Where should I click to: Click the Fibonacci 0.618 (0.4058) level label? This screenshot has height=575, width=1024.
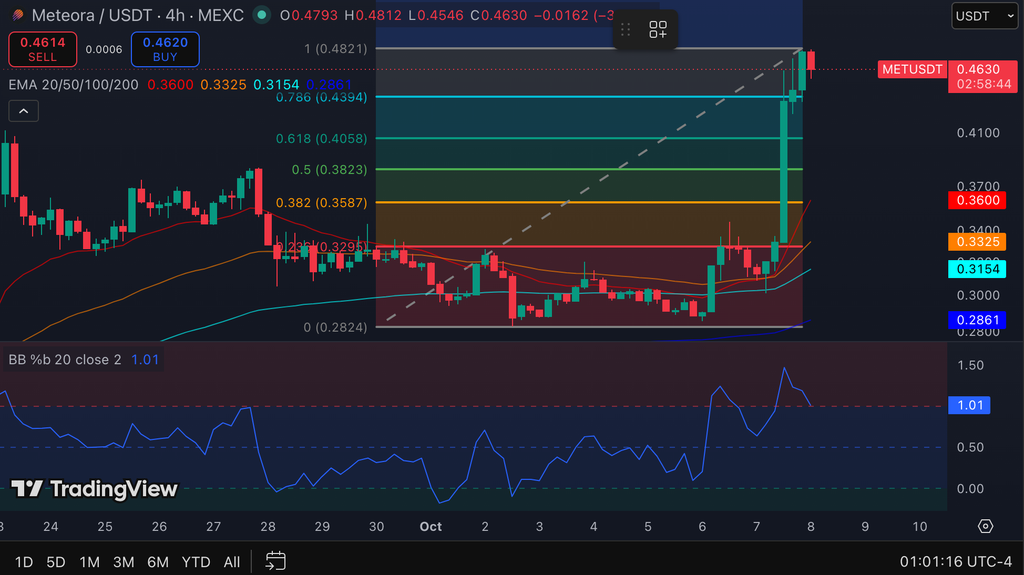pos(321,139)
